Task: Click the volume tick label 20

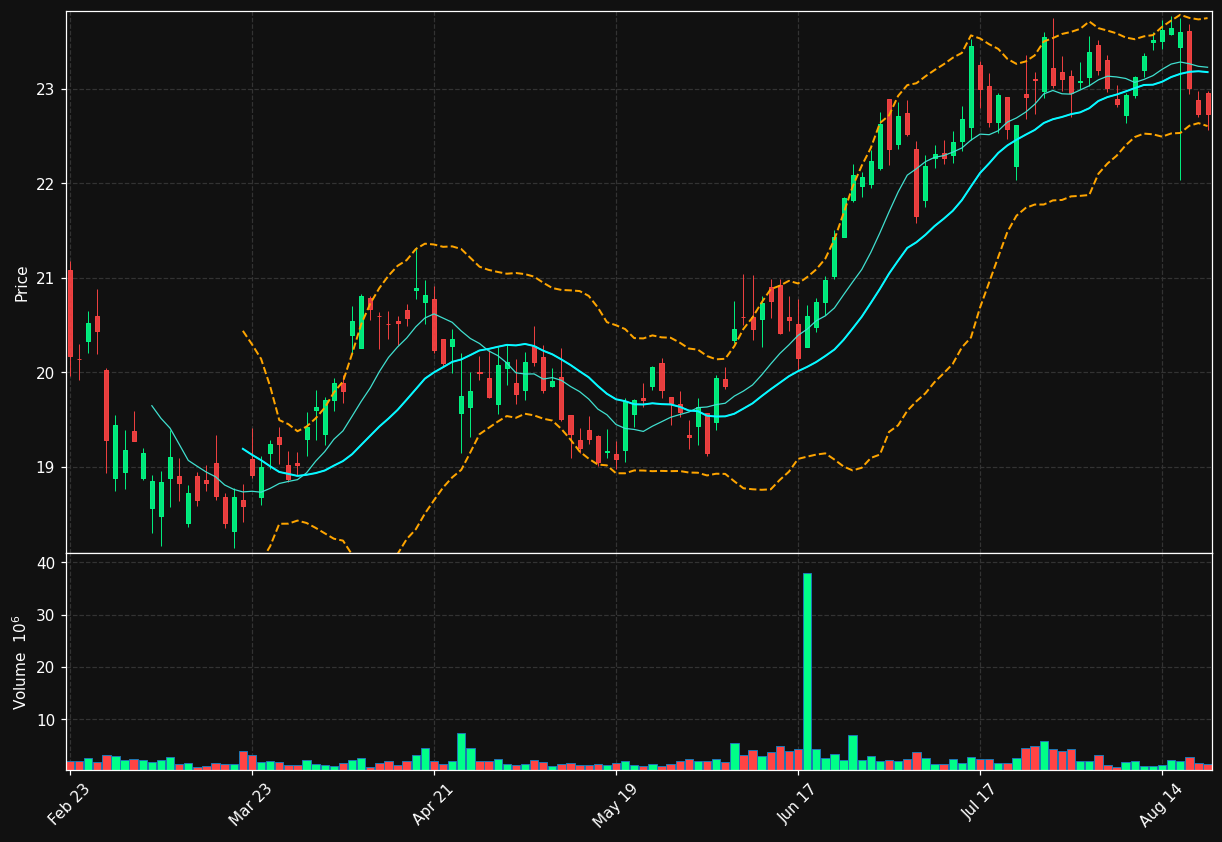Action: pyautogui.click(x=45, y=667)
